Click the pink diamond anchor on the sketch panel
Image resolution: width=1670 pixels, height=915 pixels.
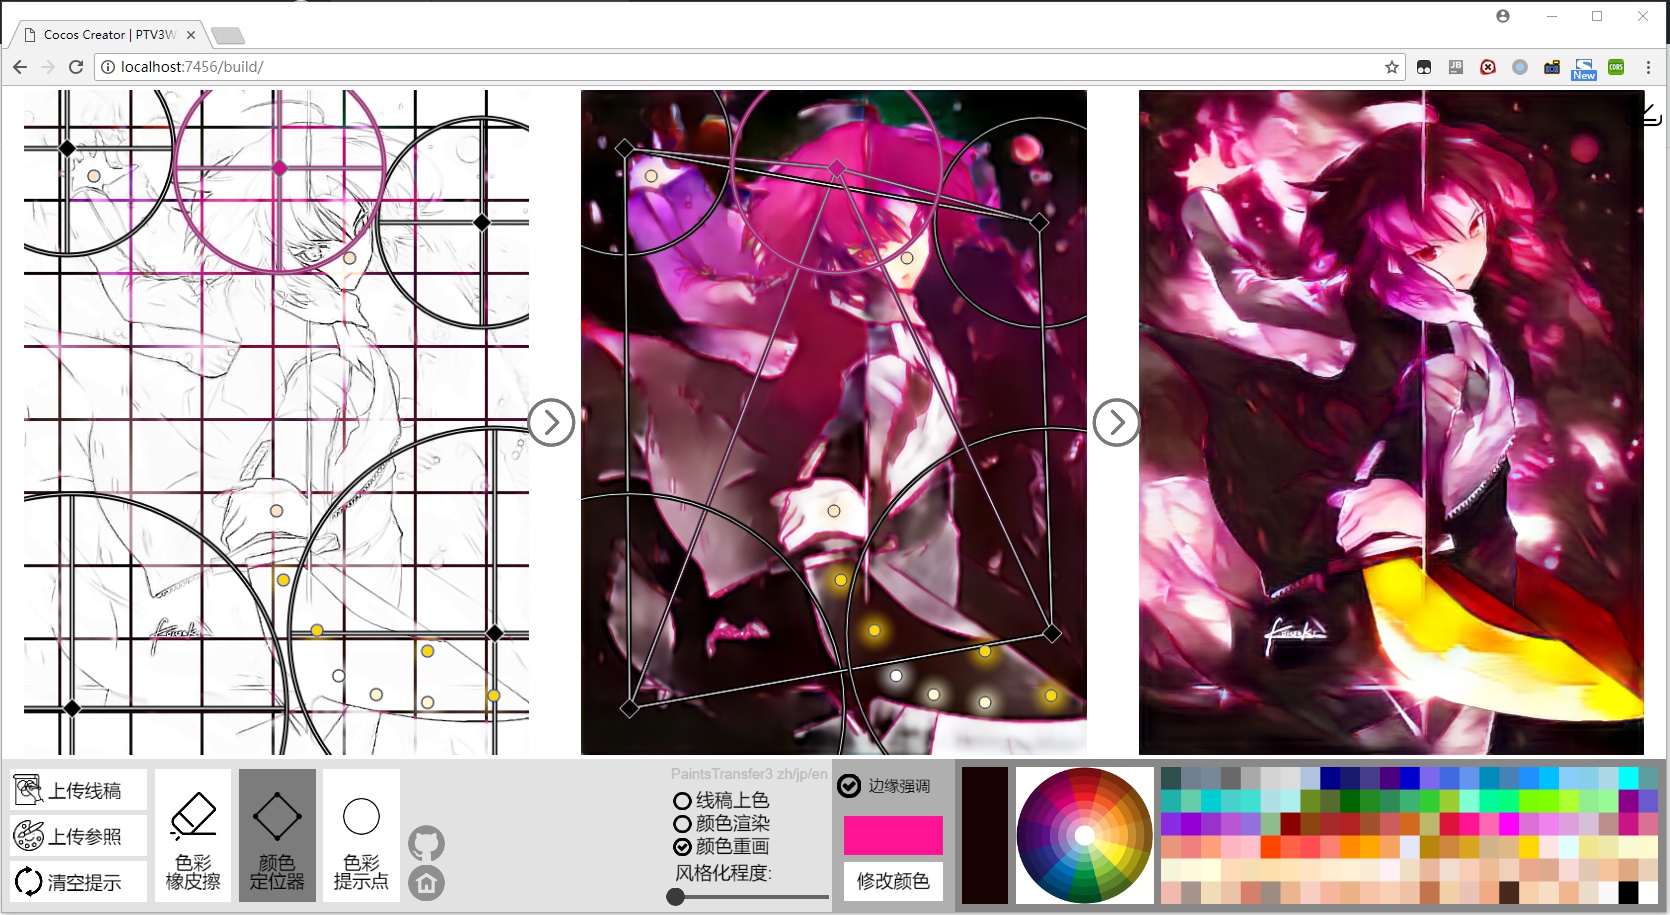coord(280,168)
